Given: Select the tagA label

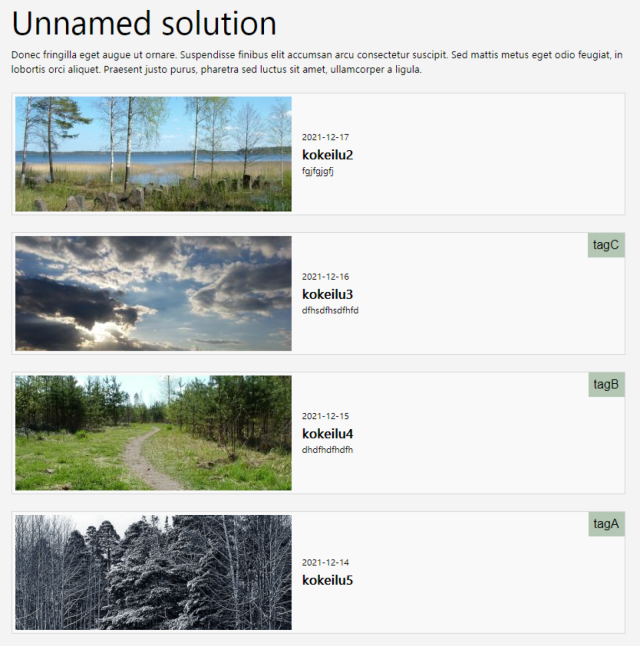Looking at the screenshot, I should click(x=607, y=524).
